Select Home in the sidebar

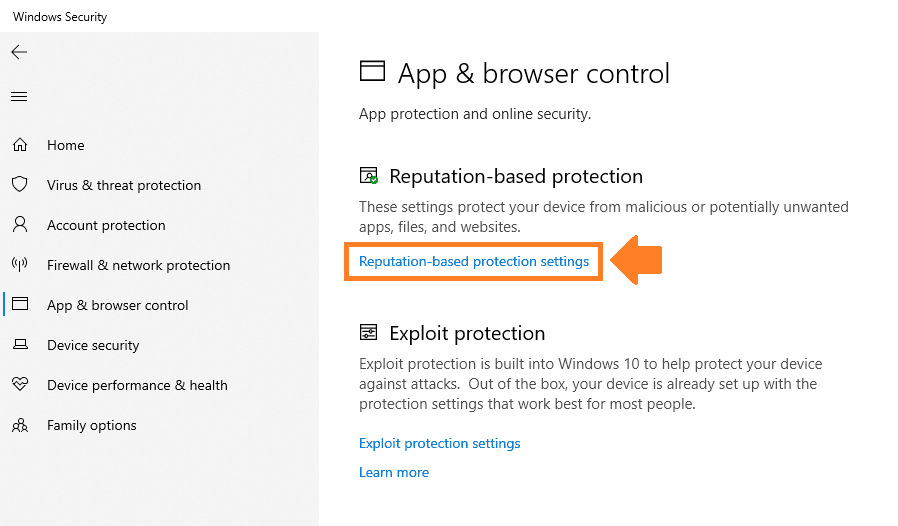click(66, 146)
